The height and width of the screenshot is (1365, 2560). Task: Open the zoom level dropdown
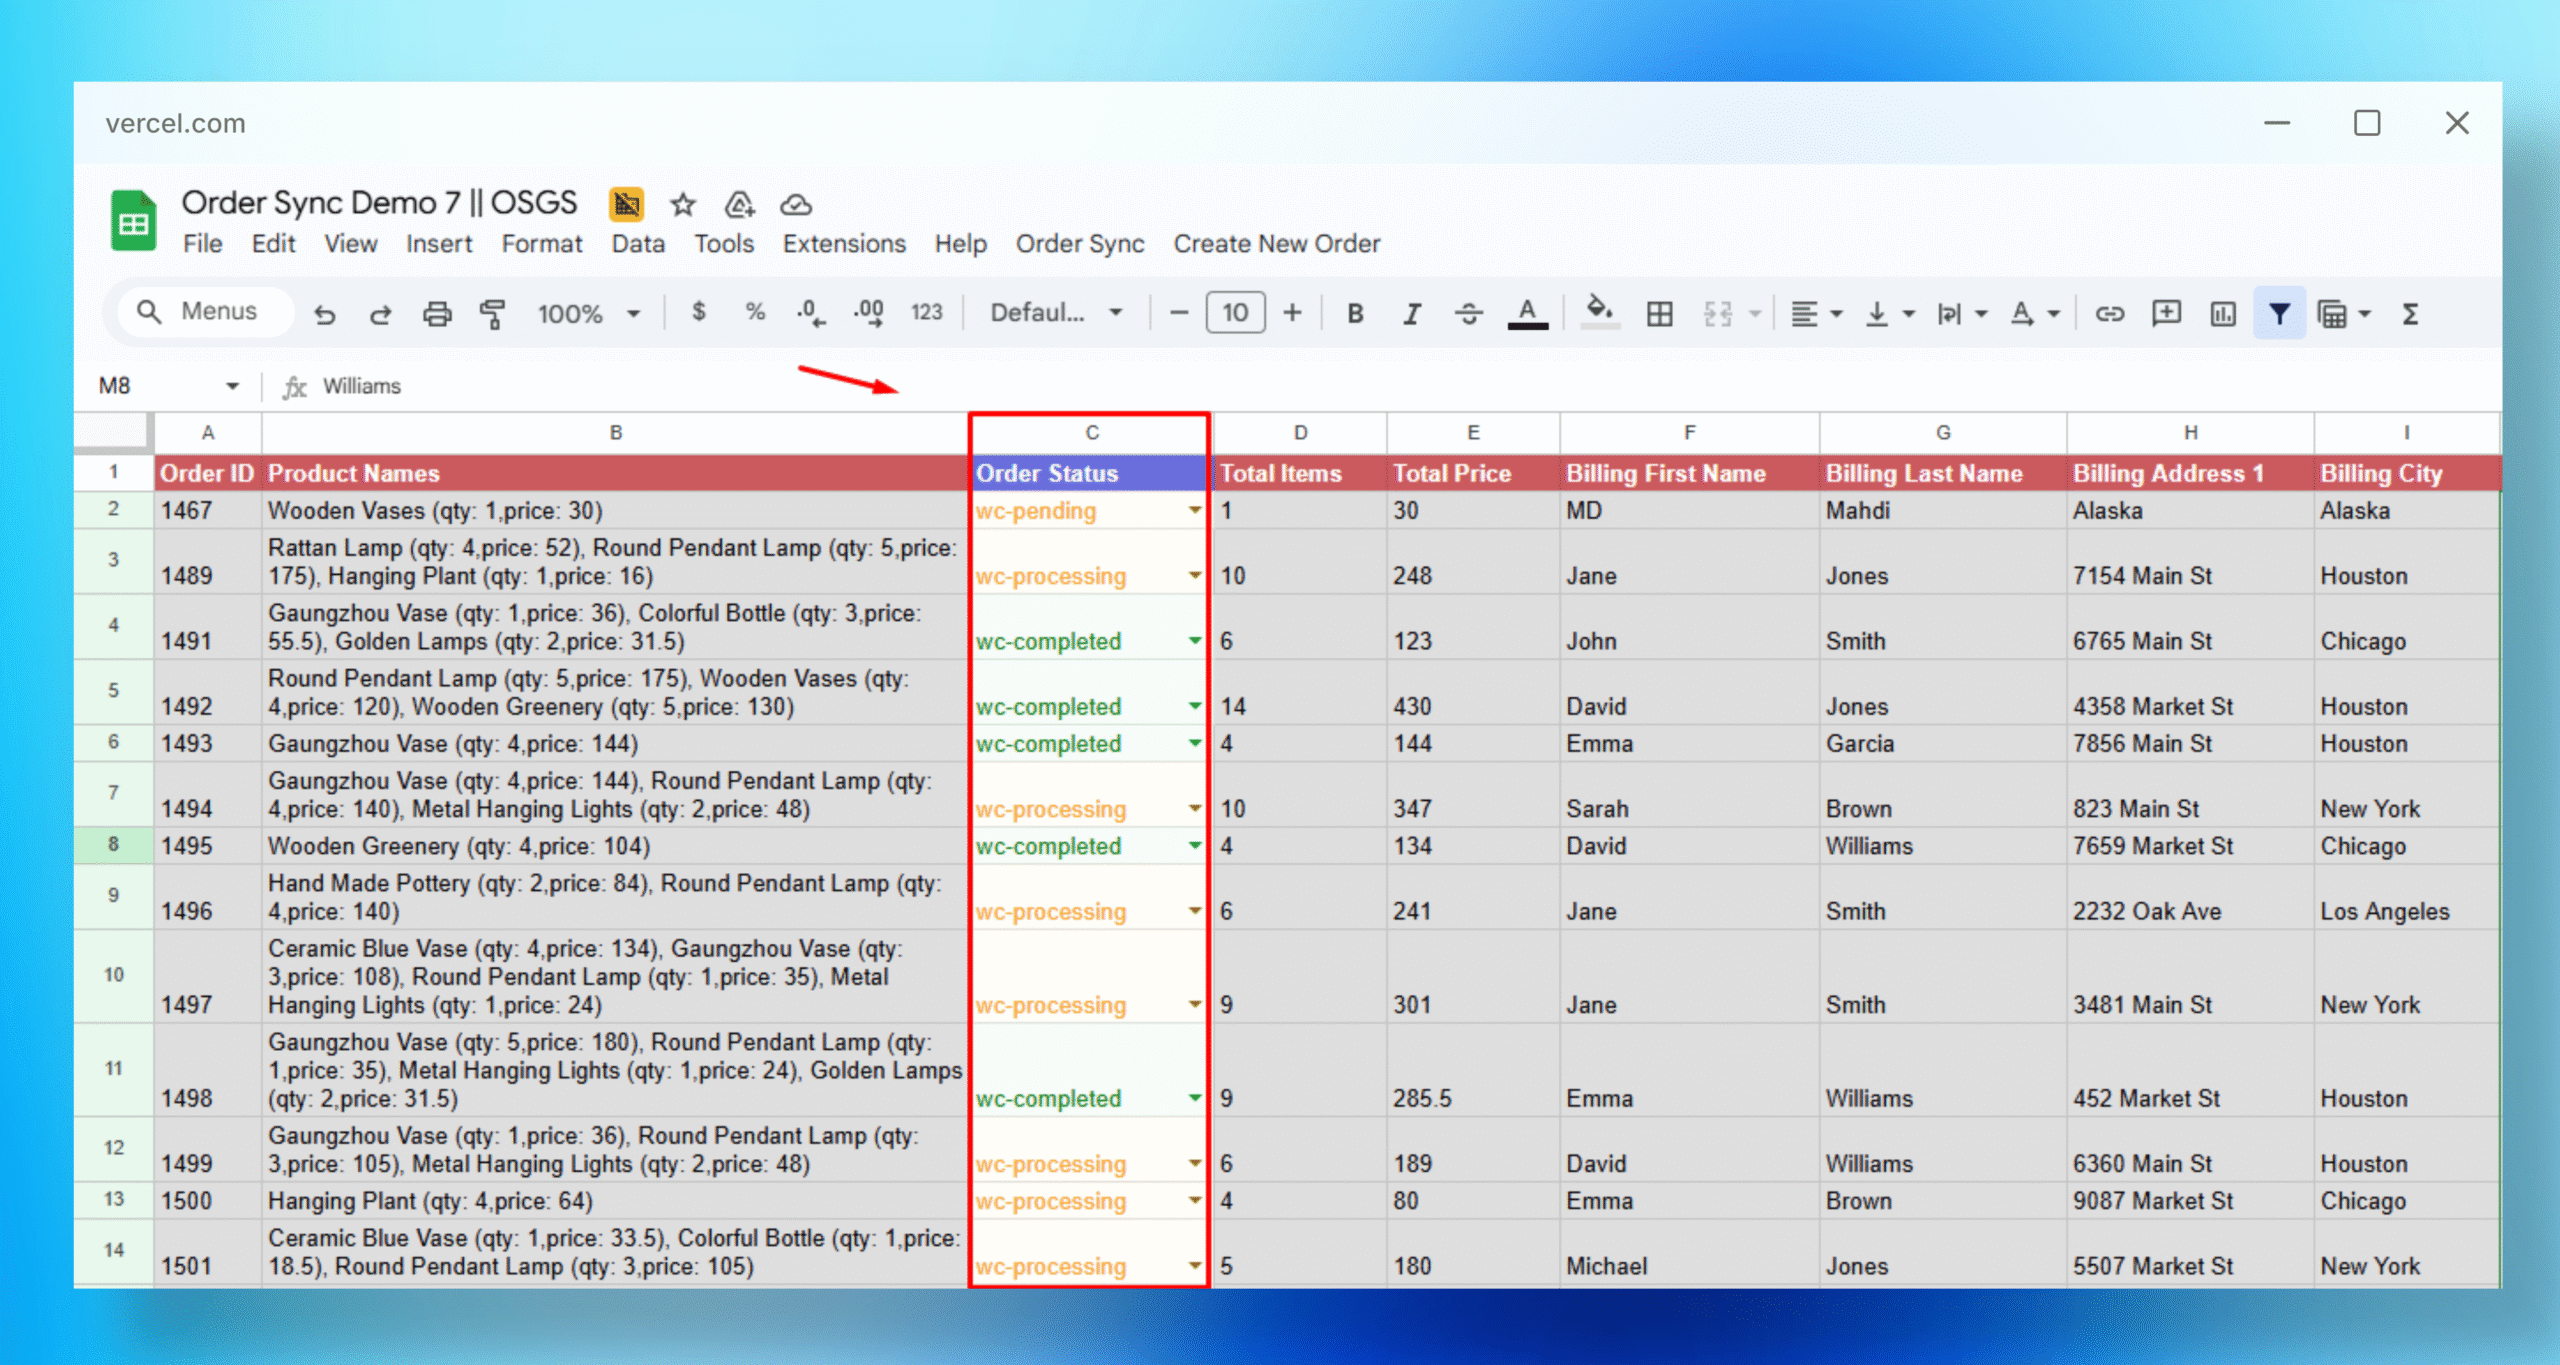[x=589, y=314]
